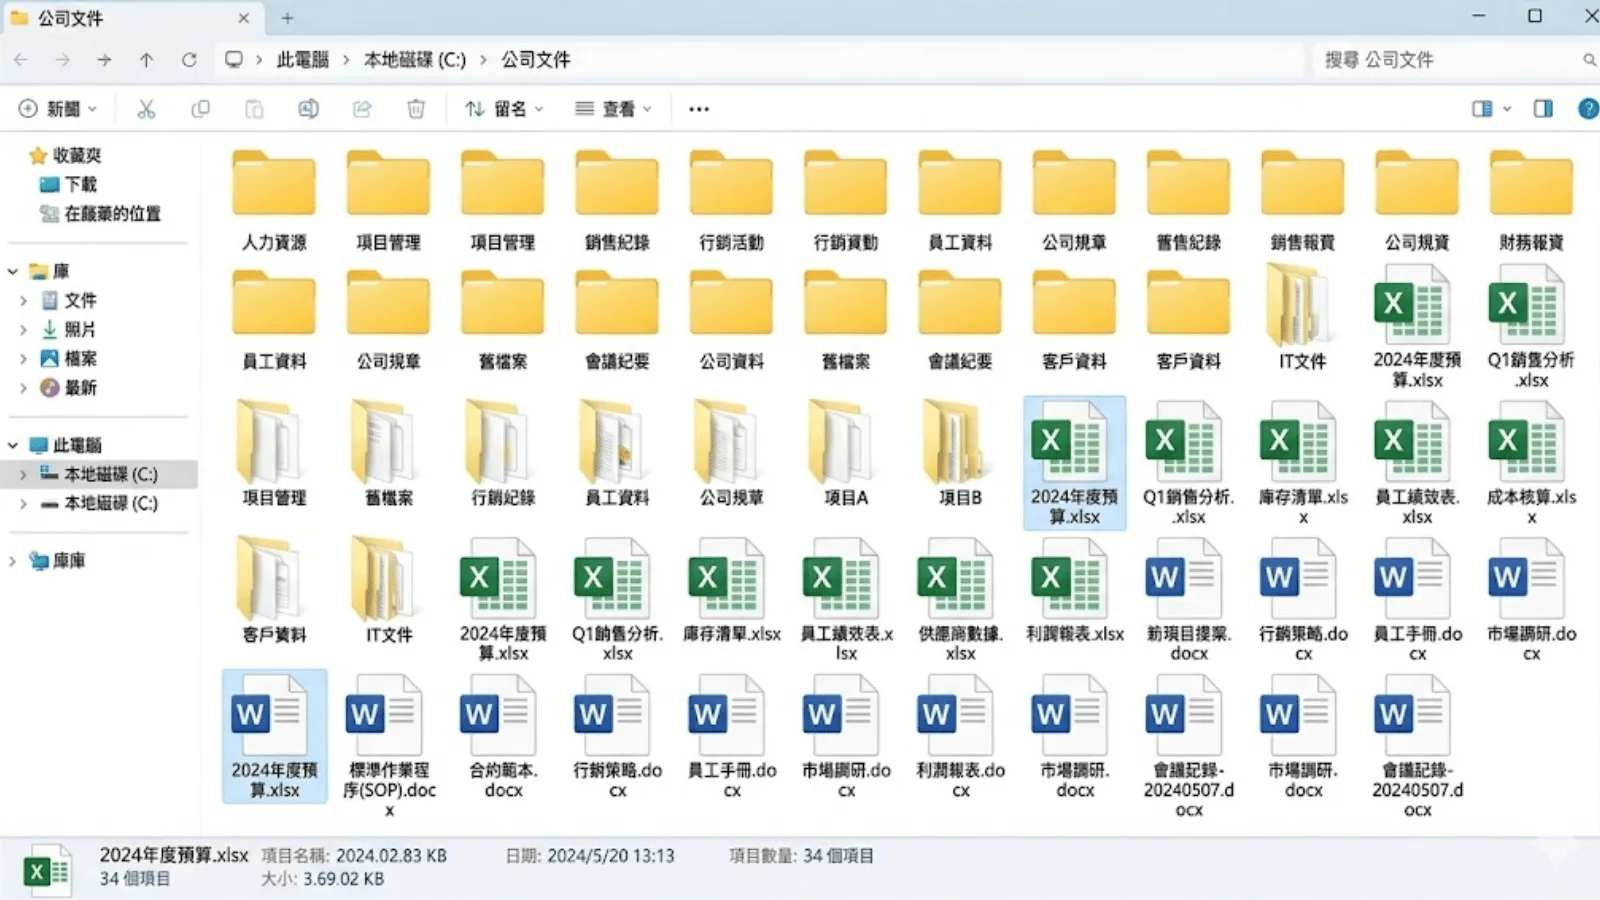Toggle the details pane icon near help
Image resolution: width=1600 pixels, height=900 pixels.
point(1543,108)
